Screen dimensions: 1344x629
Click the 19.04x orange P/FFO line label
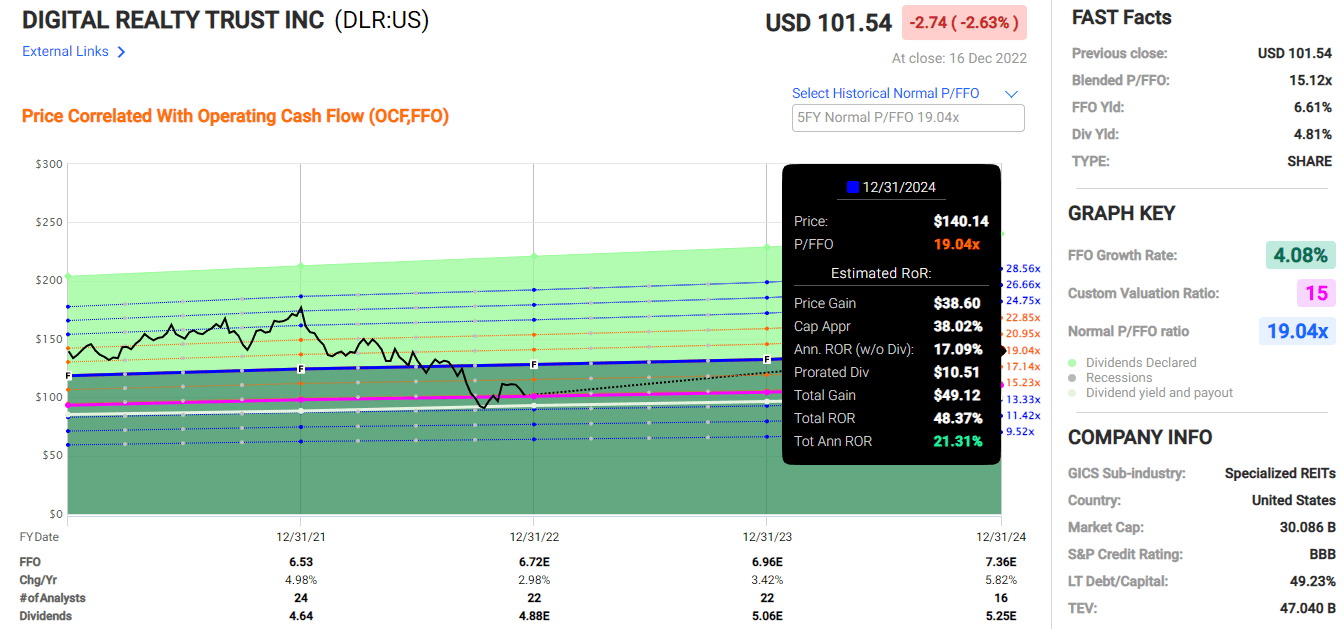[x=1023, y=350]
